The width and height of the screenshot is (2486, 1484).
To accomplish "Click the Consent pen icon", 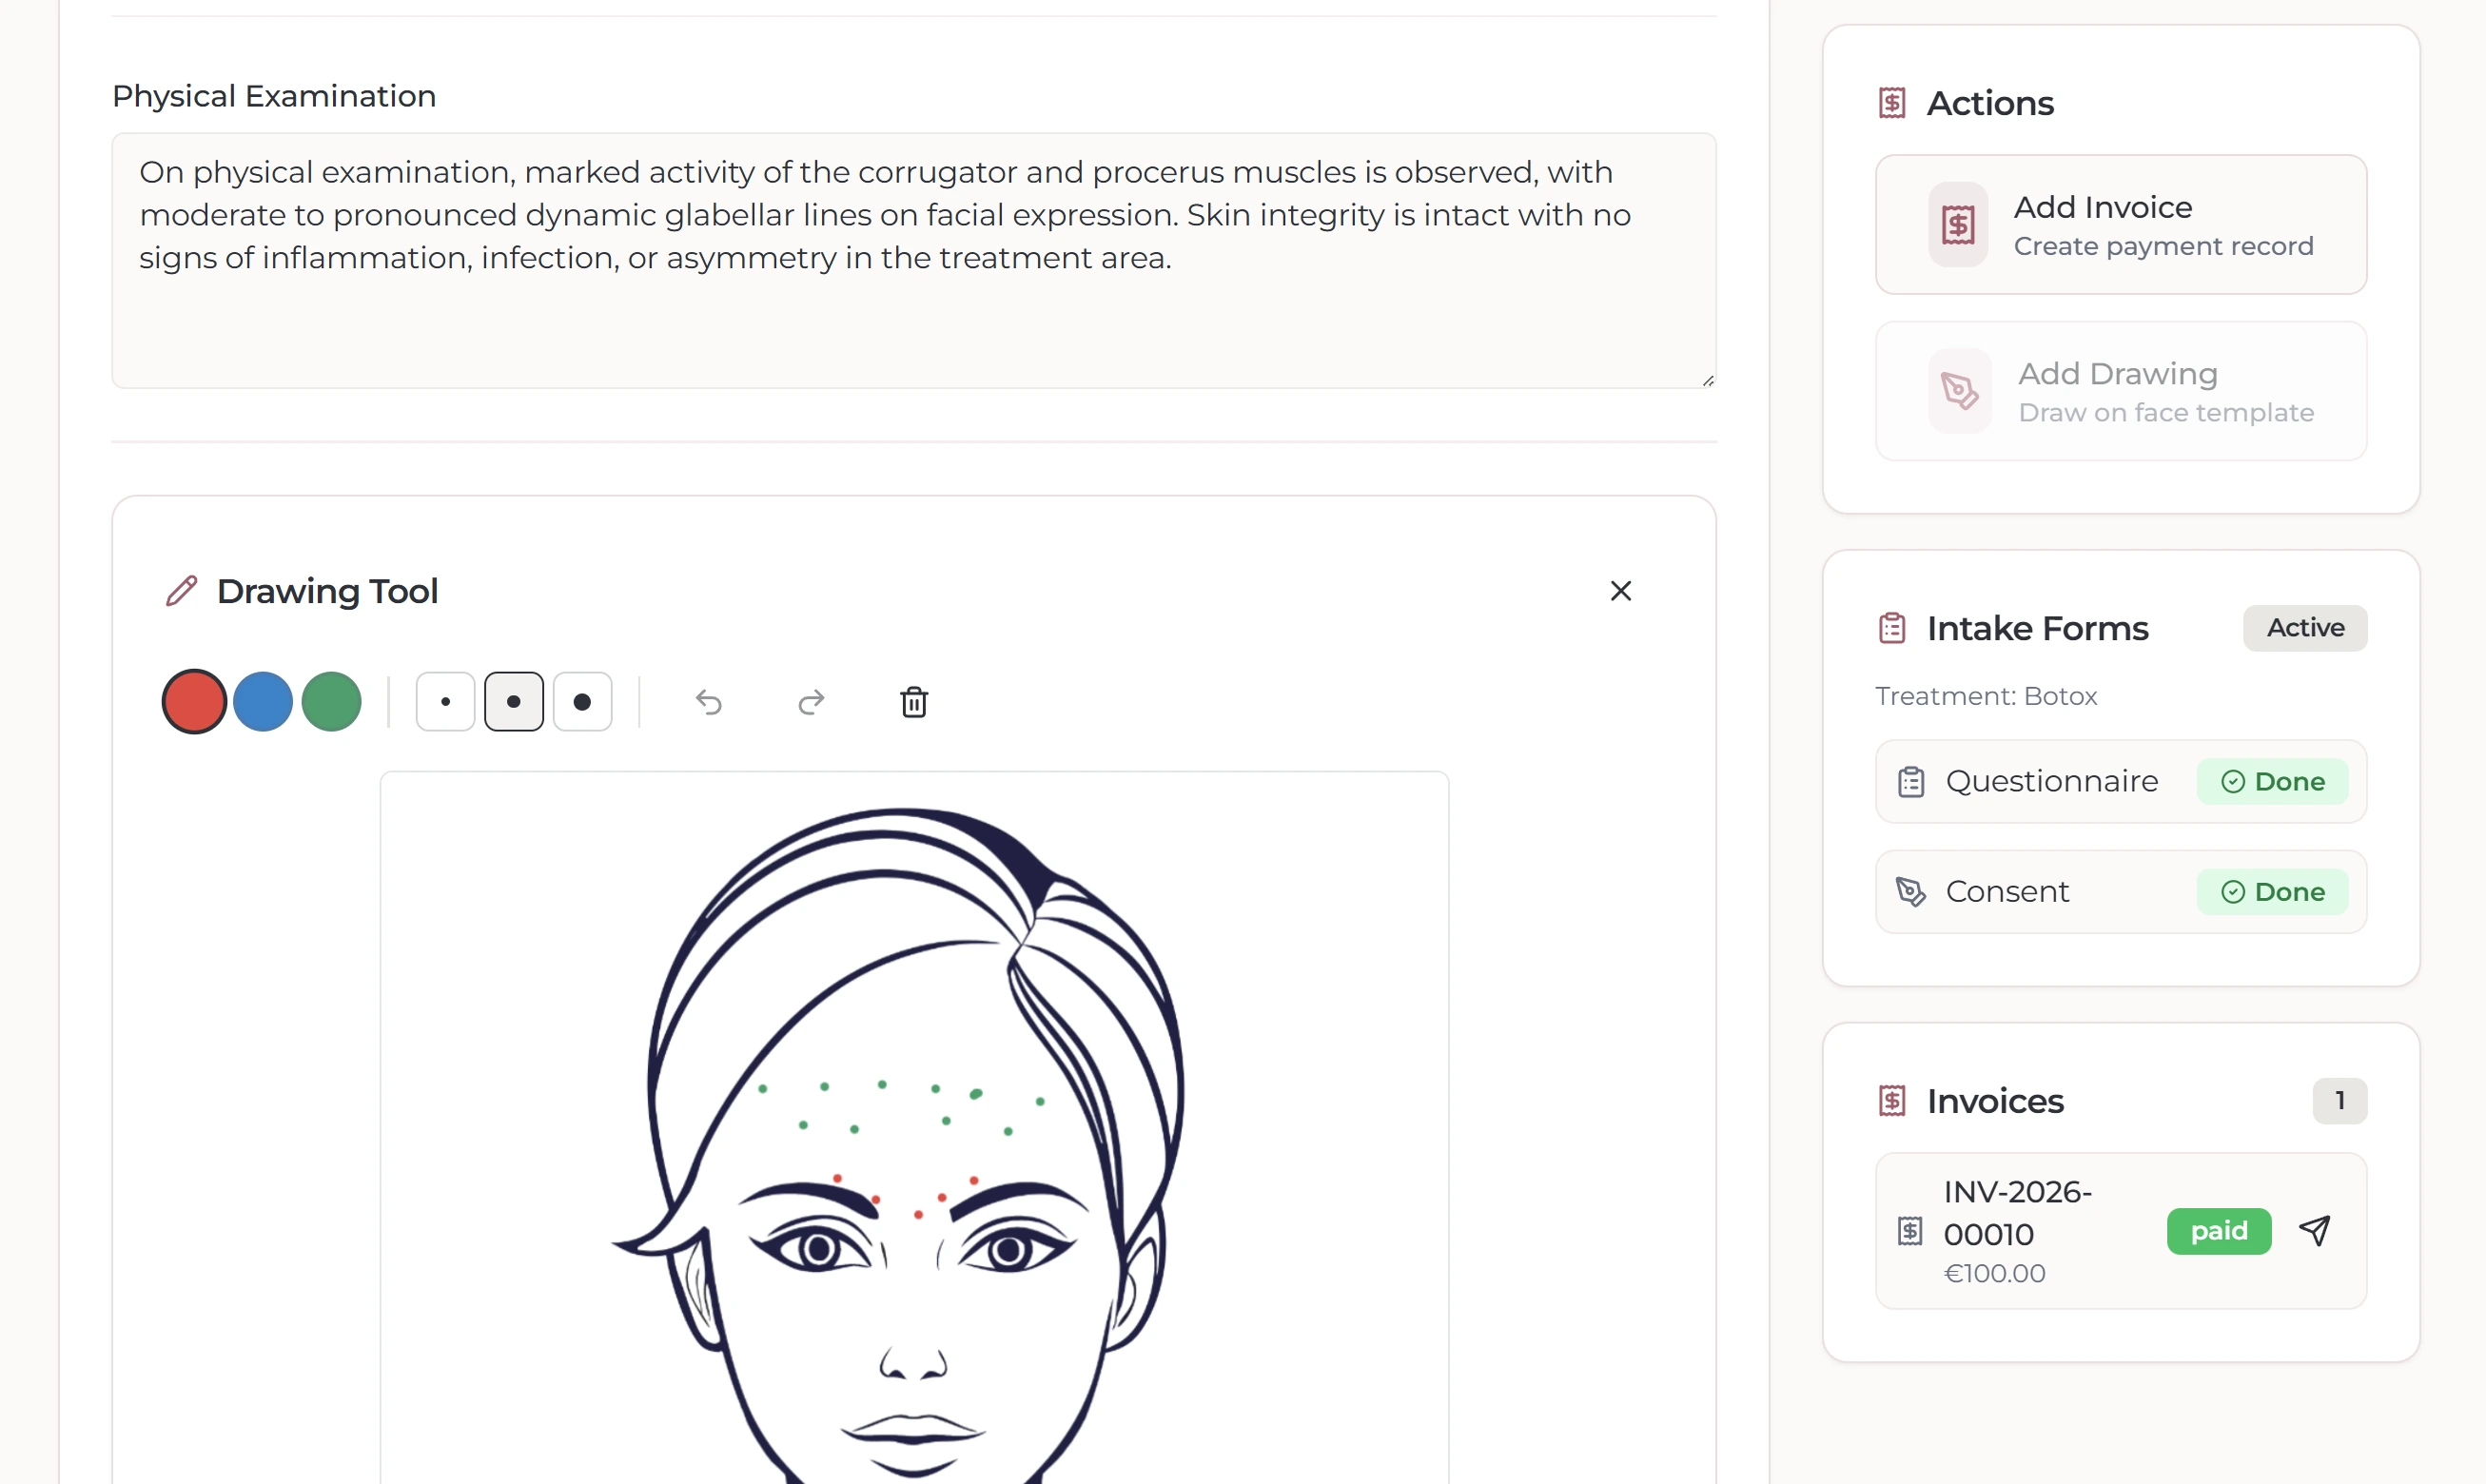I will click(x=1911, y=892).
